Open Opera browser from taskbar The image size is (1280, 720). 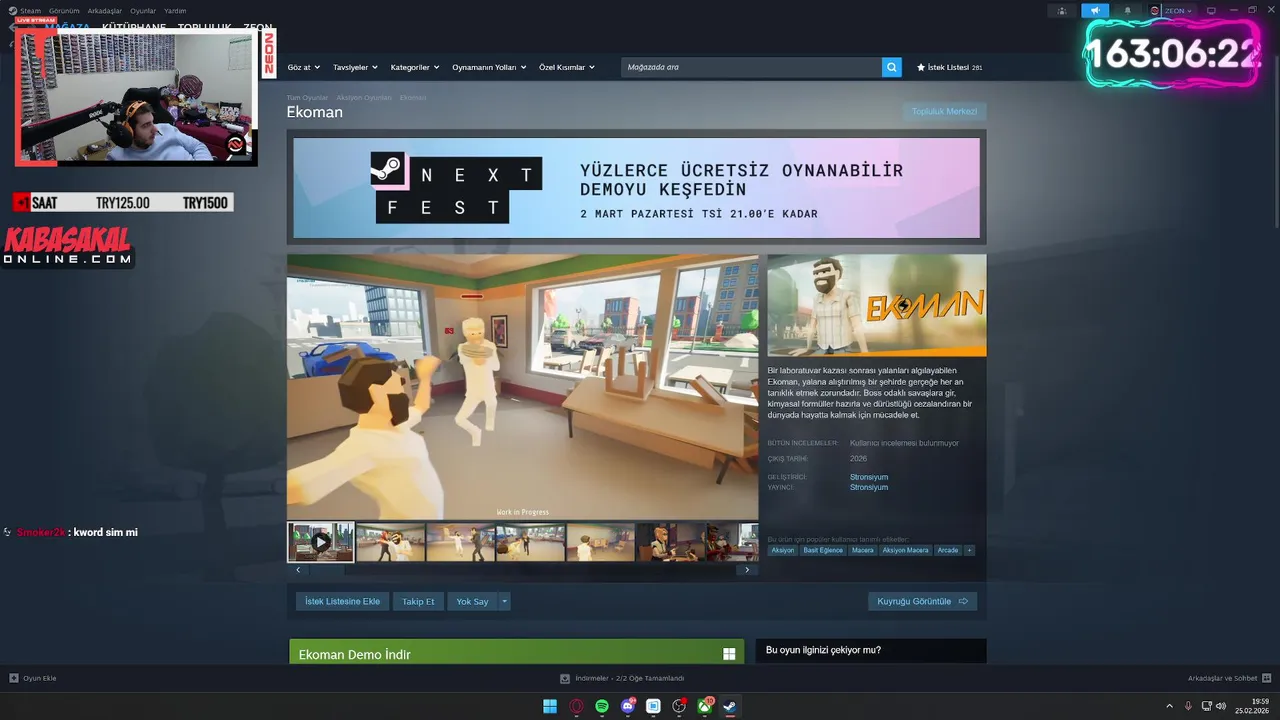[576, 706]
